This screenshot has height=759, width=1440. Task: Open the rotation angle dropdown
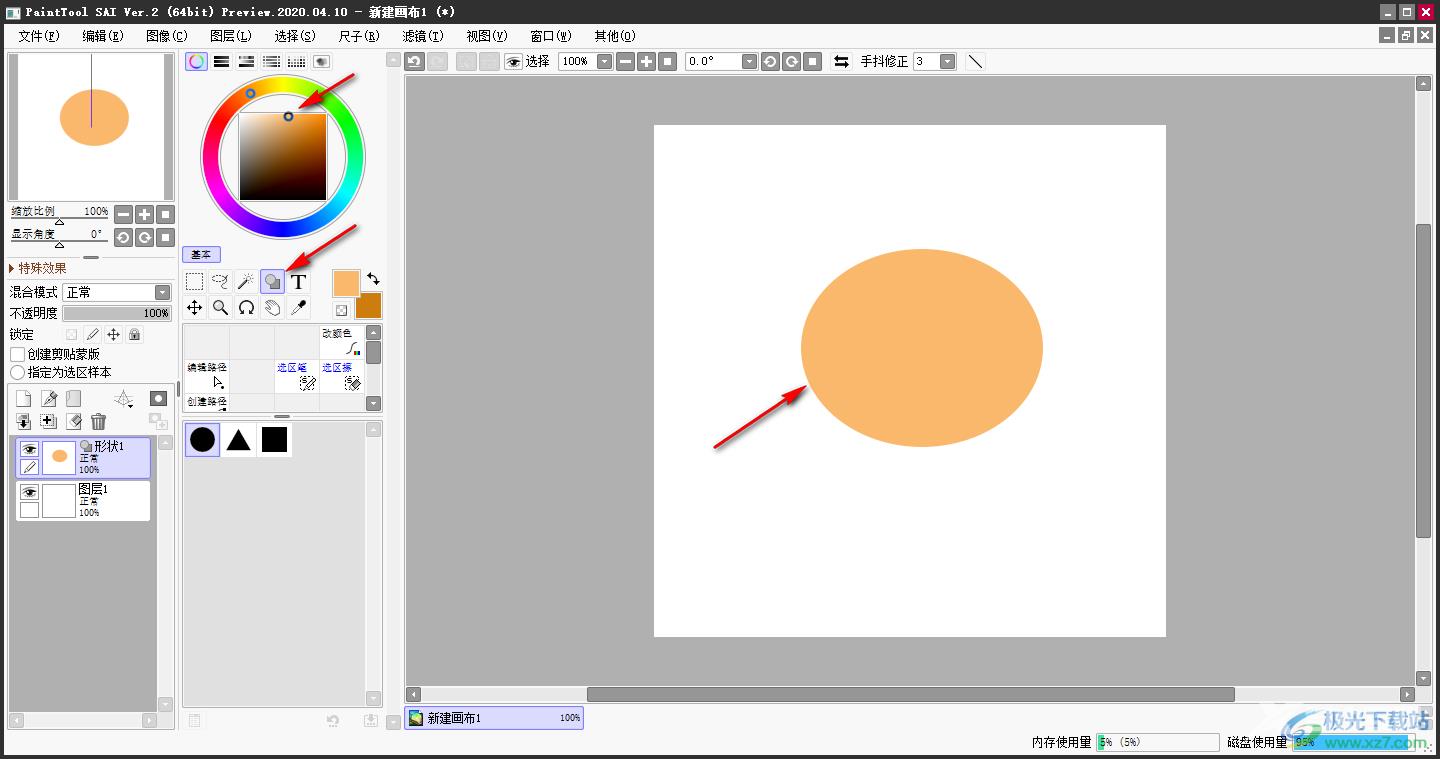pos(749,61)
